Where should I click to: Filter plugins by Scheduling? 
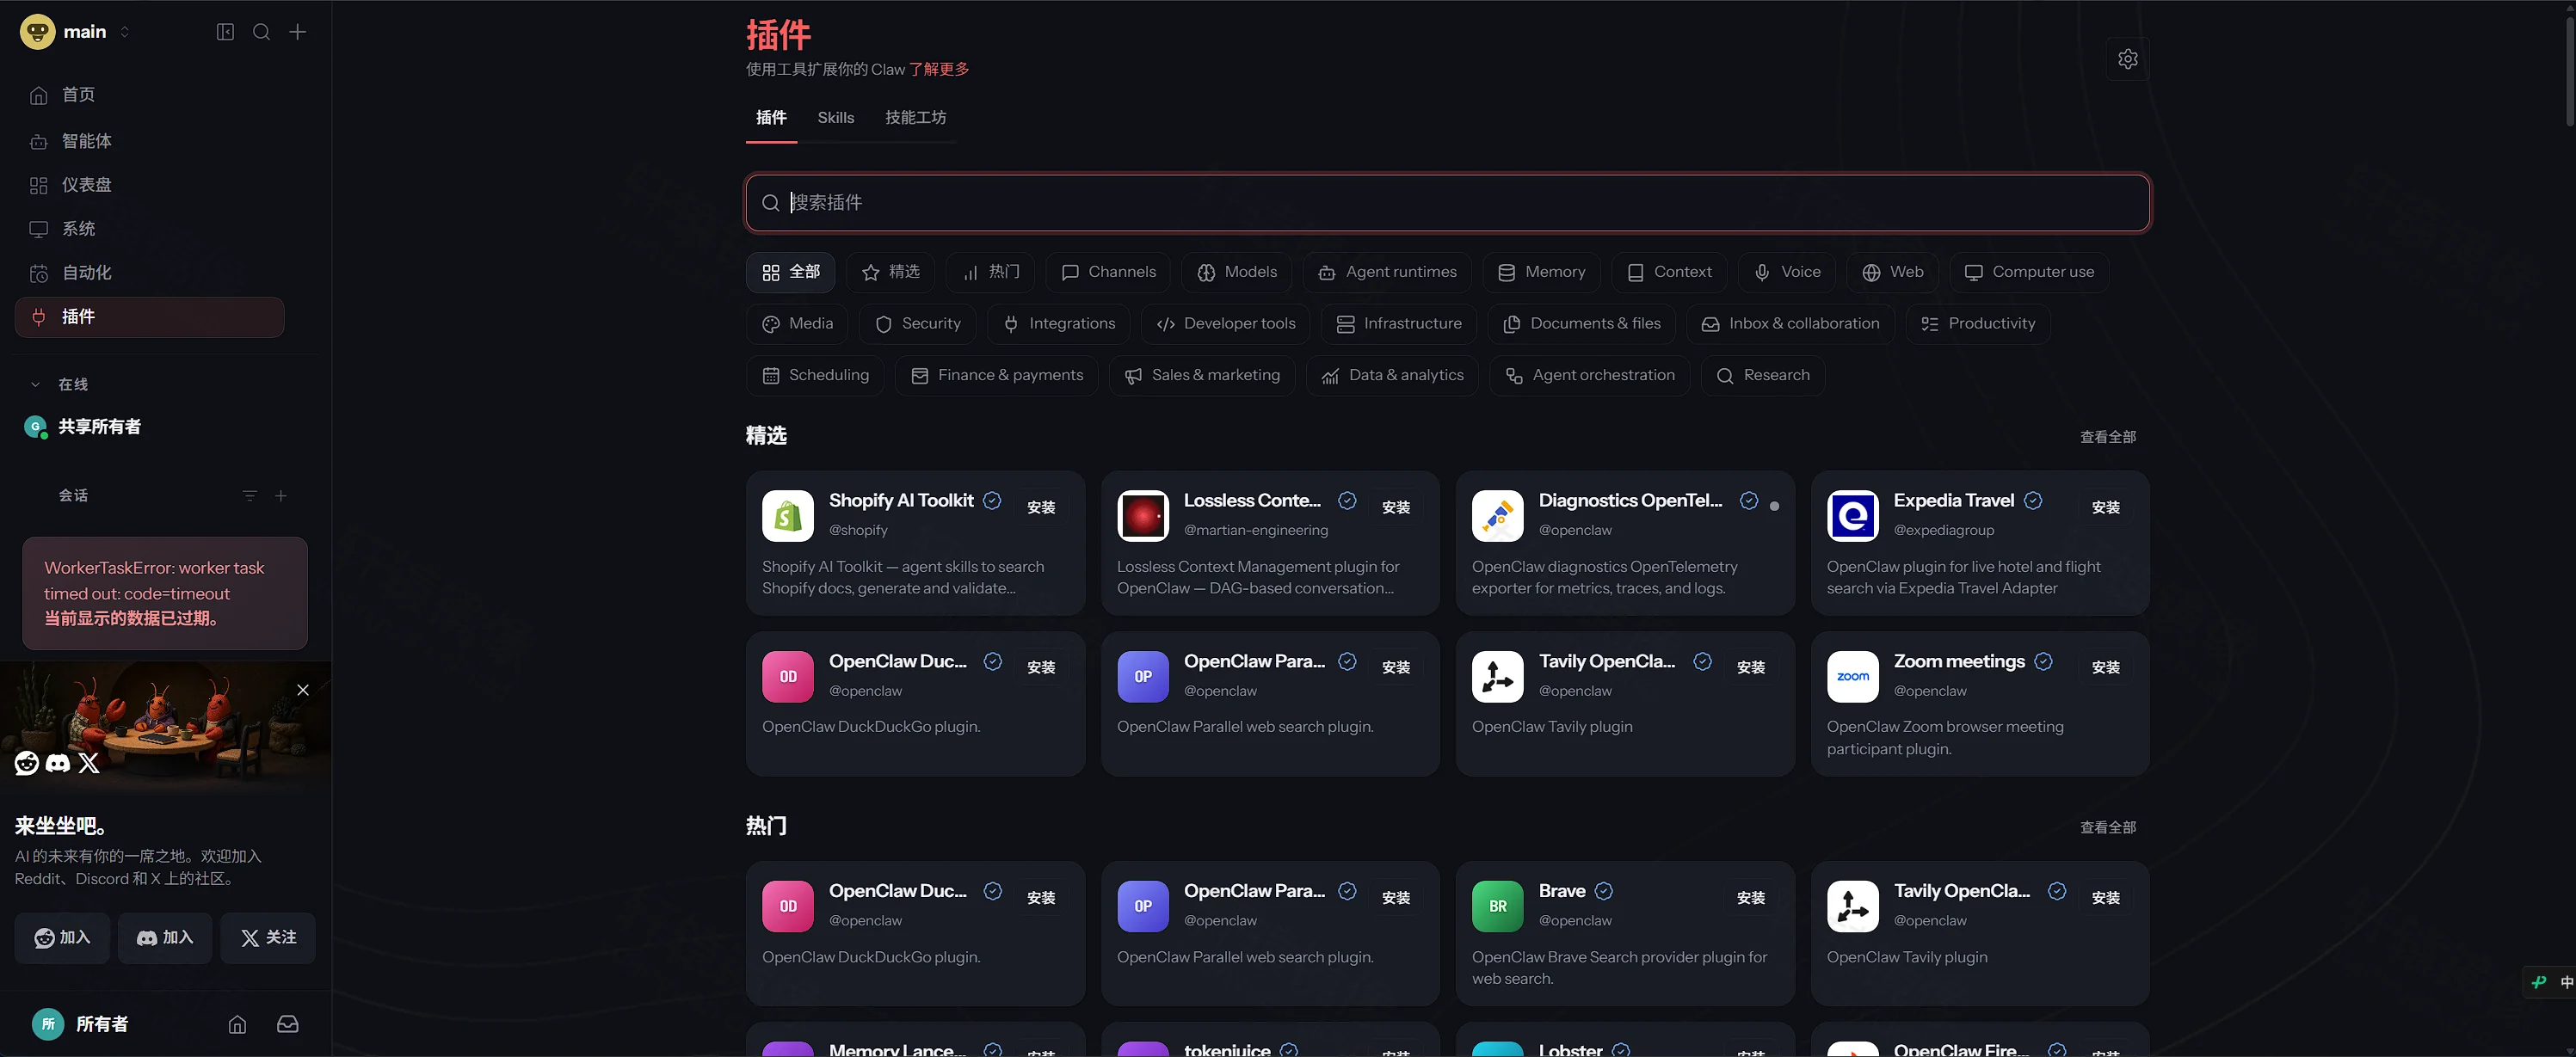(815, 376)
